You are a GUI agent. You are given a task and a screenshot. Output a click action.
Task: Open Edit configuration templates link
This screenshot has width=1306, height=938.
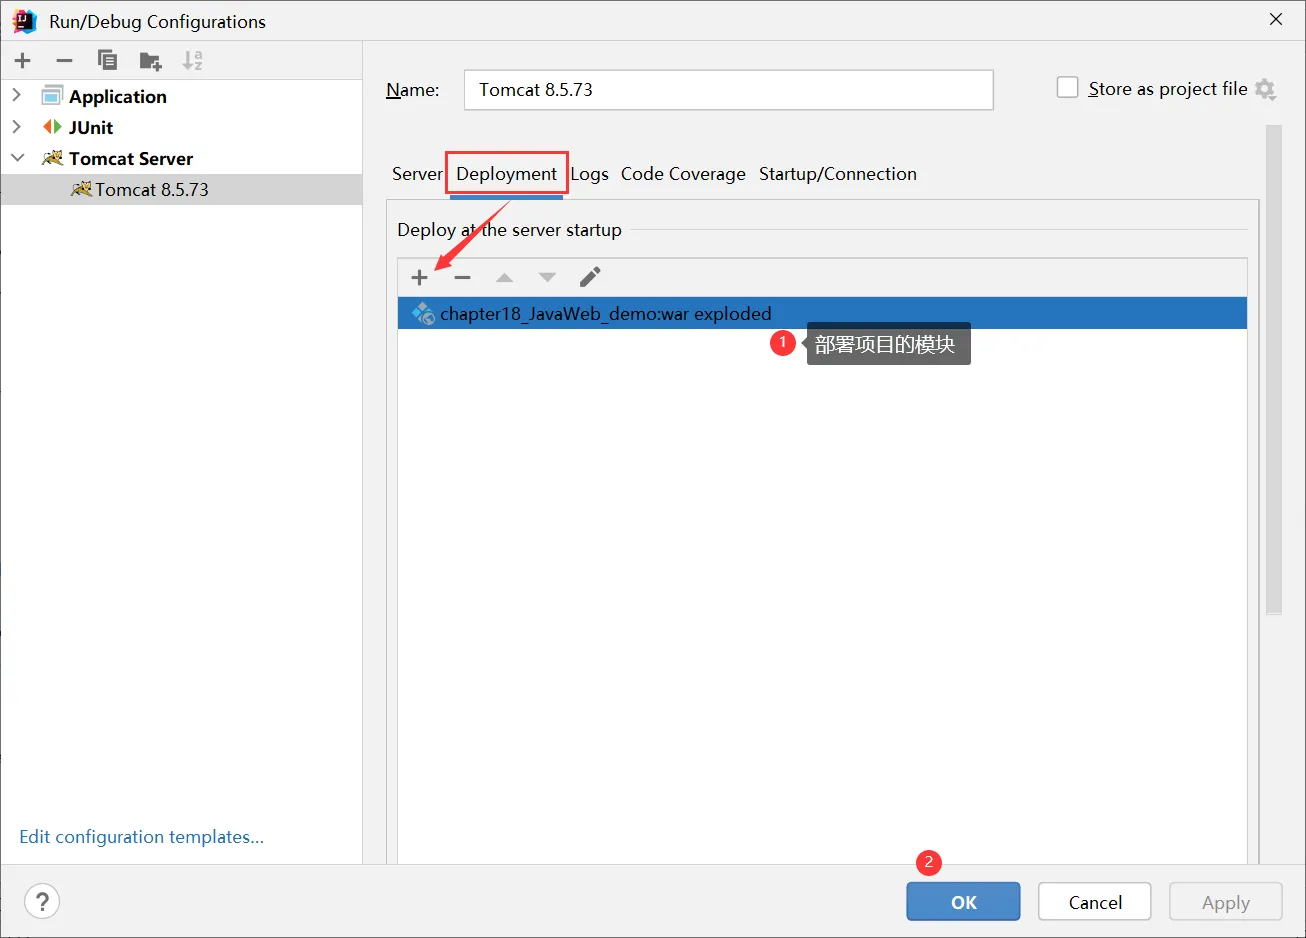[142, 837]
